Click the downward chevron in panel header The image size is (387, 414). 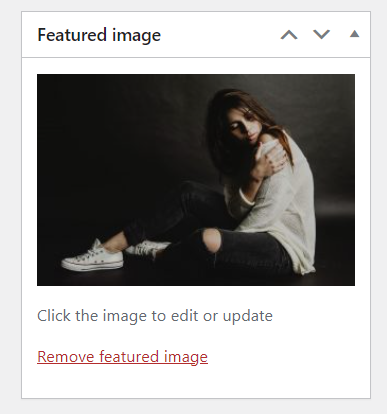[x=321, y=34]
